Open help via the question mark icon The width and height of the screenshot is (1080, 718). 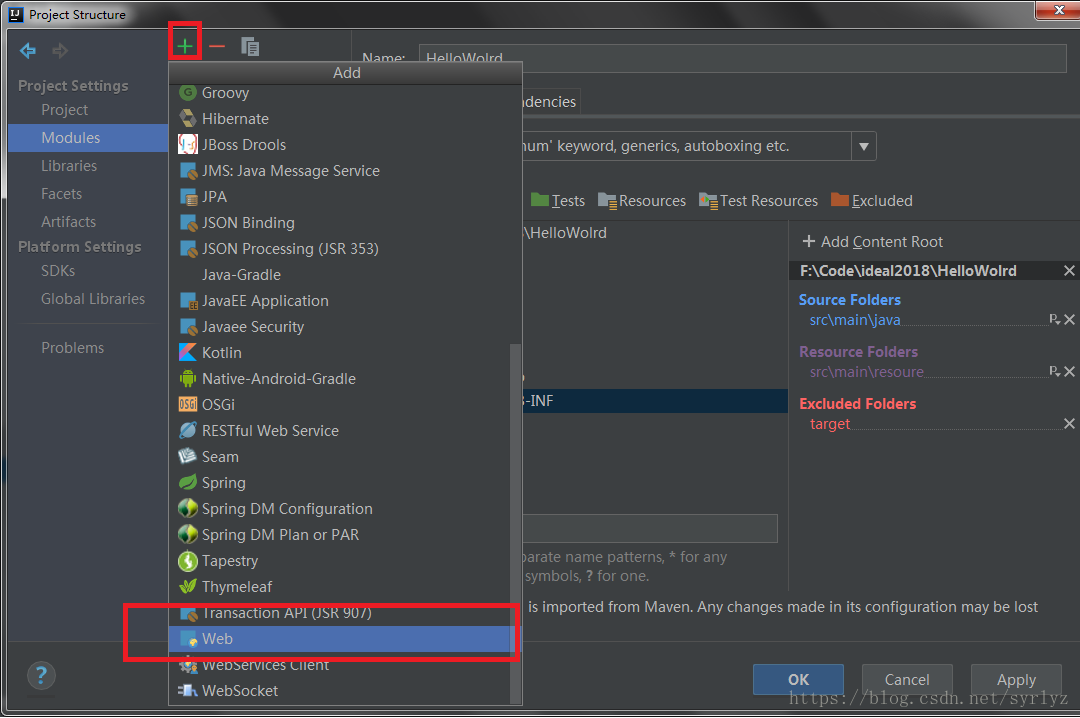click(41, 675)
